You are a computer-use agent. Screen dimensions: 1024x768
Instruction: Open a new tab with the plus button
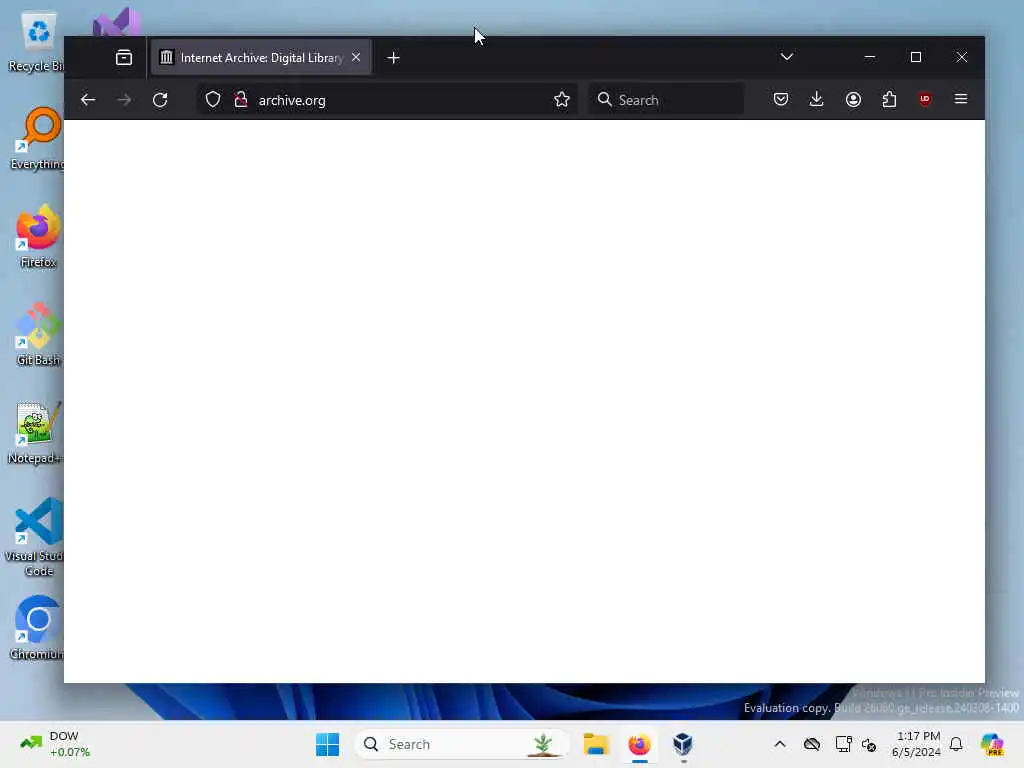click(x=393, y=58)
